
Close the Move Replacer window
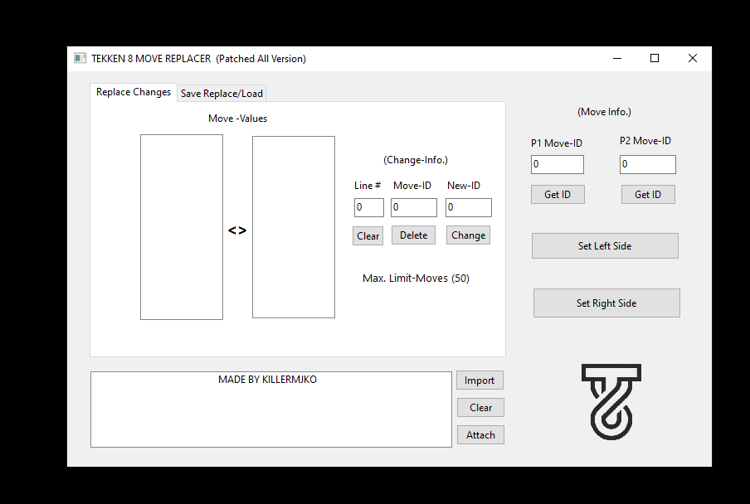pyautogui.click(x=692, y=58)
